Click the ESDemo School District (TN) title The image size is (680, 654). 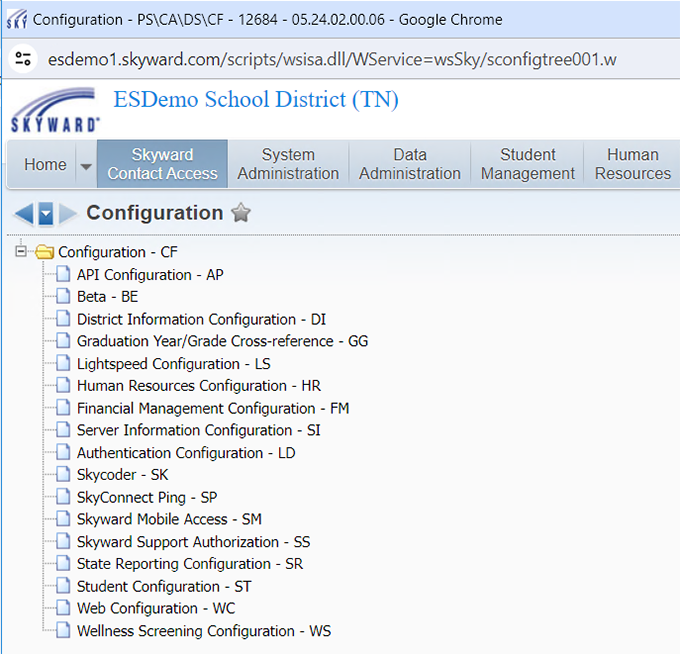[x=256, y=100]
